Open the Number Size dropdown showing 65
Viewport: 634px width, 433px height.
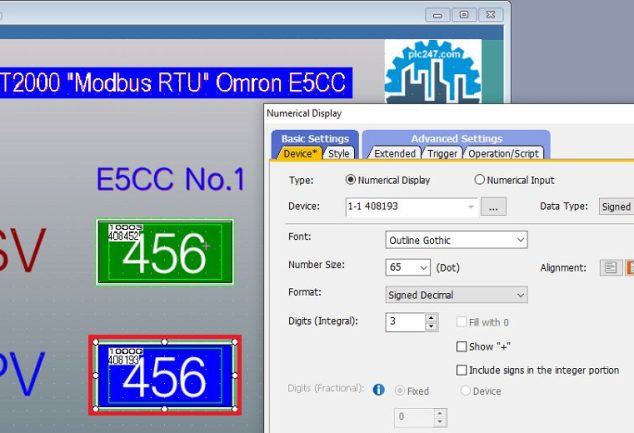tap(408, 267)
